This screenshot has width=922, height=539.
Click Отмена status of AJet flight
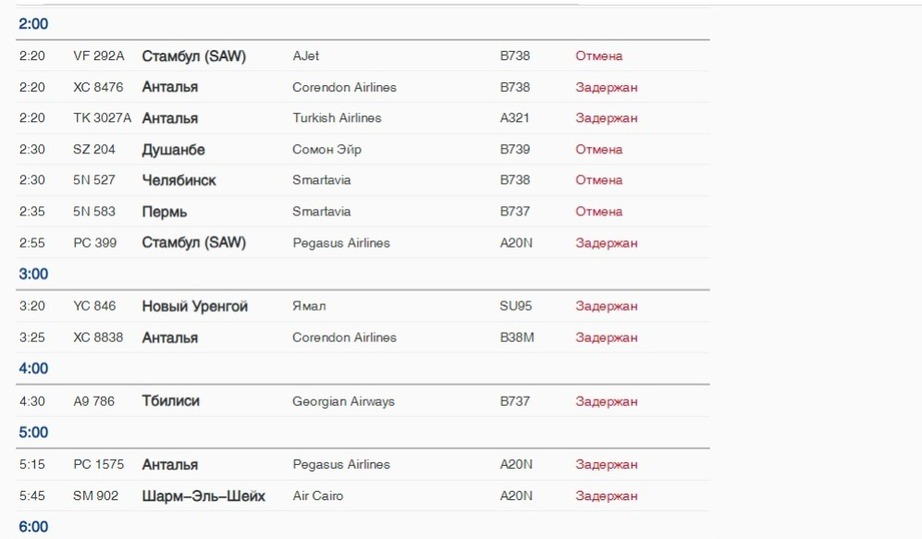tap(599, 56)
